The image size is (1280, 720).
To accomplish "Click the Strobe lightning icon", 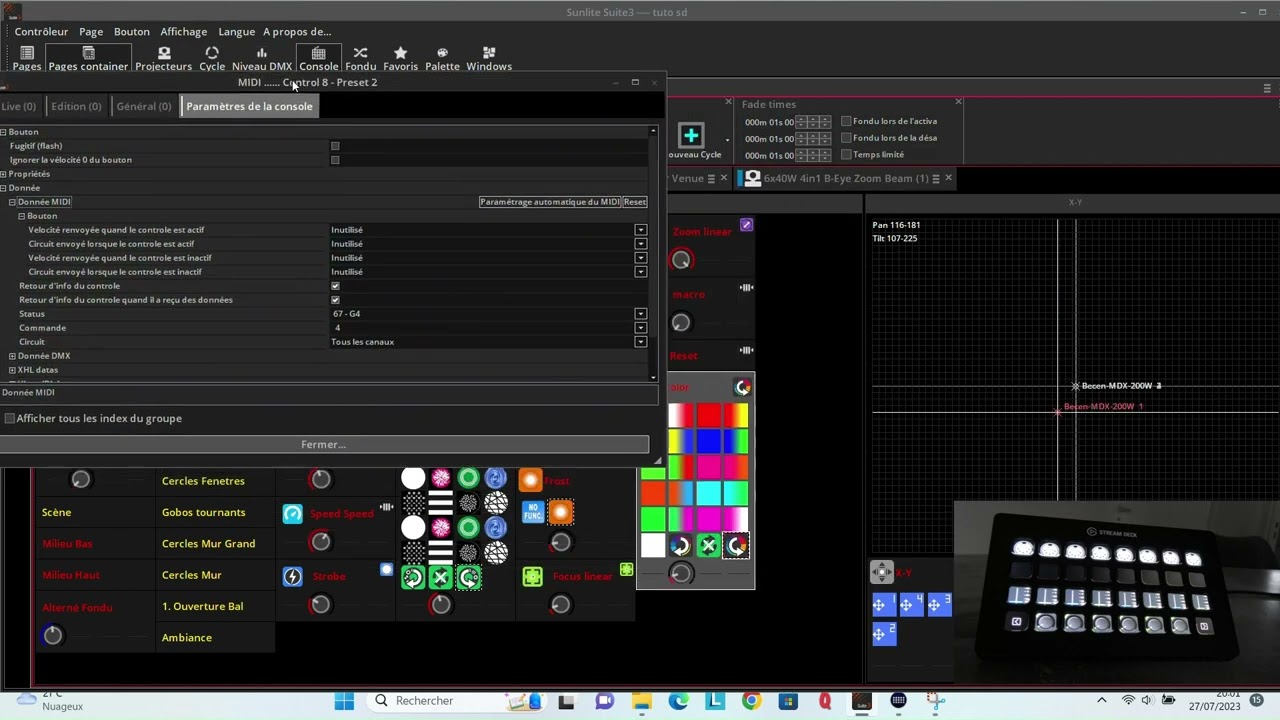I will click(292, 576).
